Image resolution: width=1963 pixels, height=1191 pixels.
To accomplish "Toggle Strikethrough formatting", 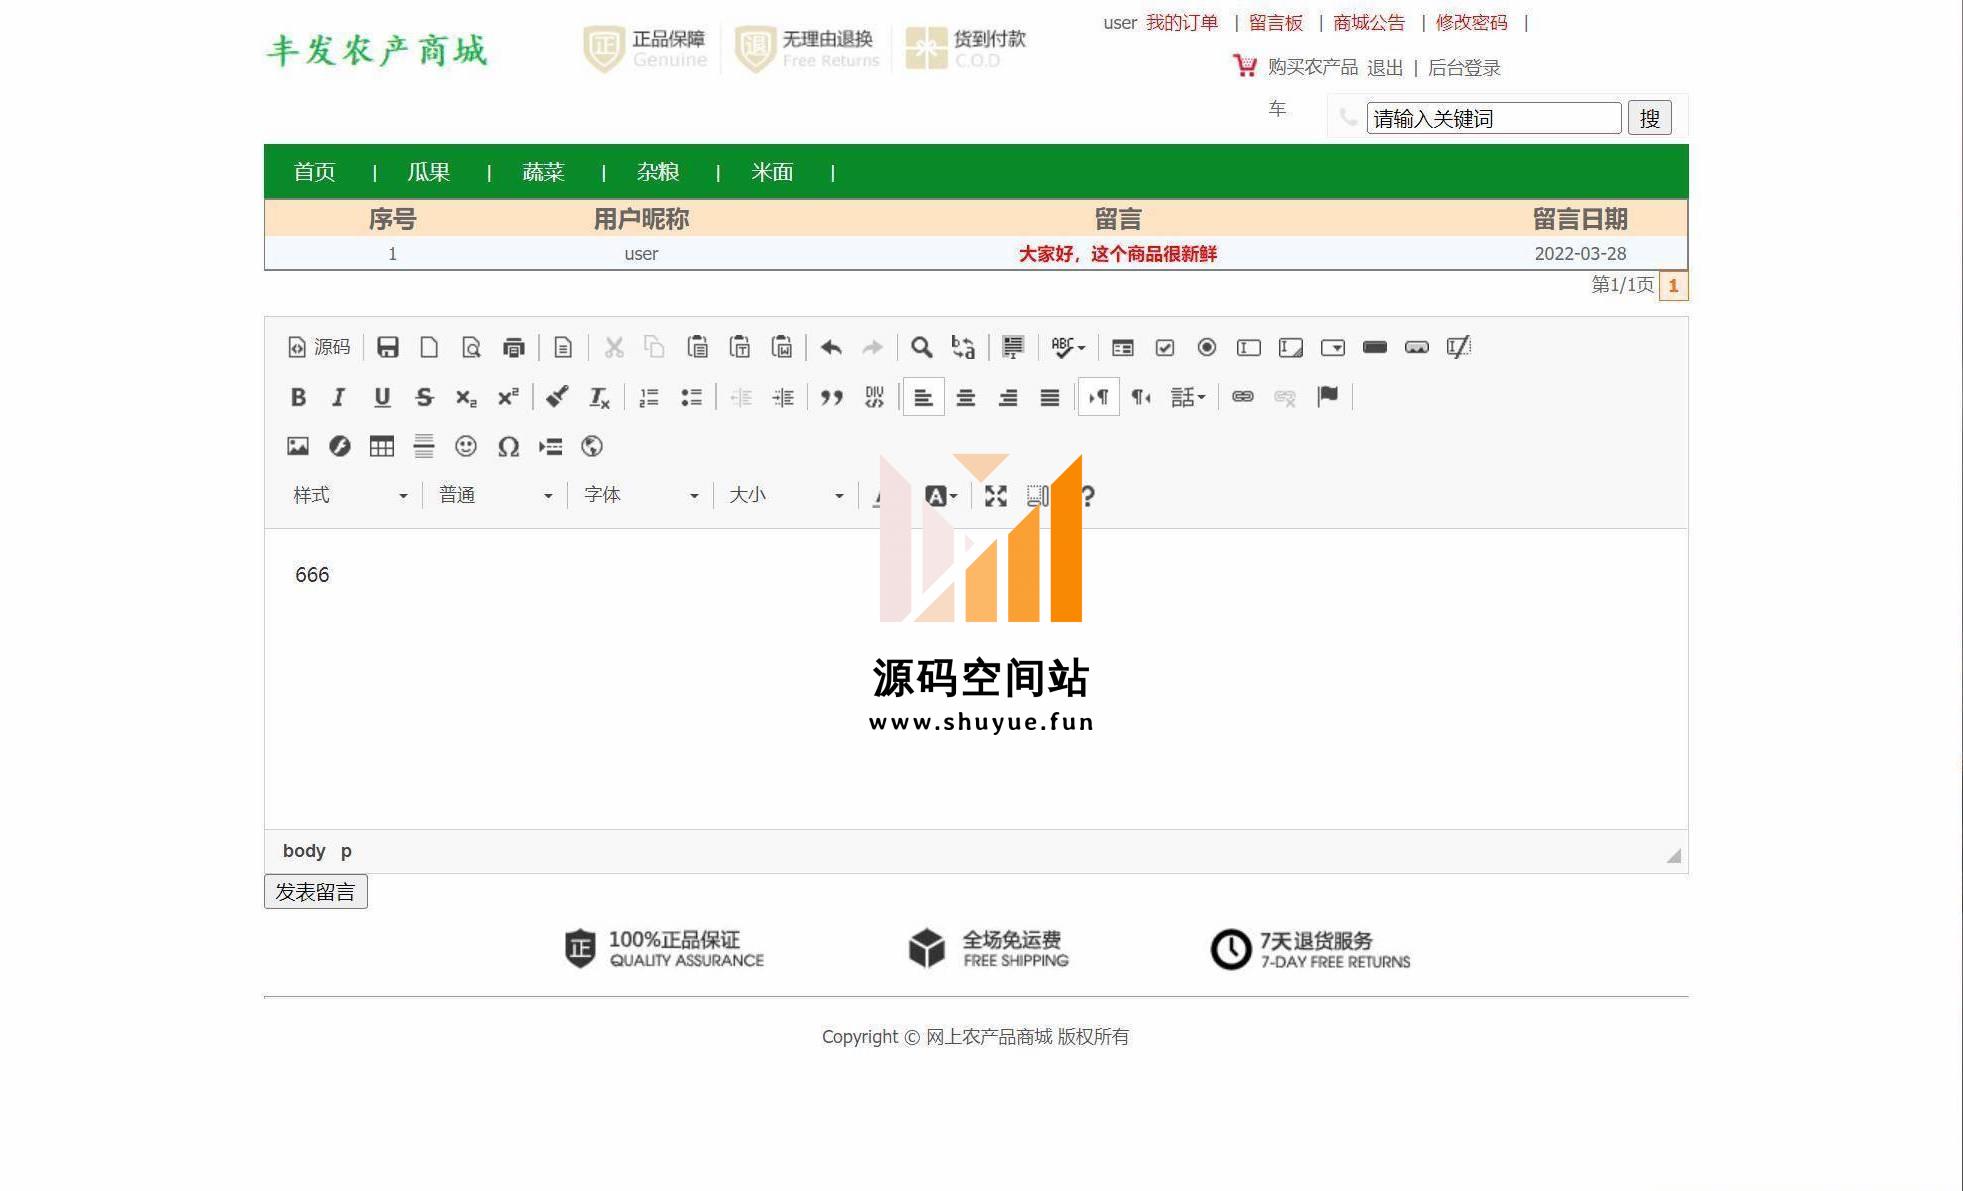I will tap(424, 397).
